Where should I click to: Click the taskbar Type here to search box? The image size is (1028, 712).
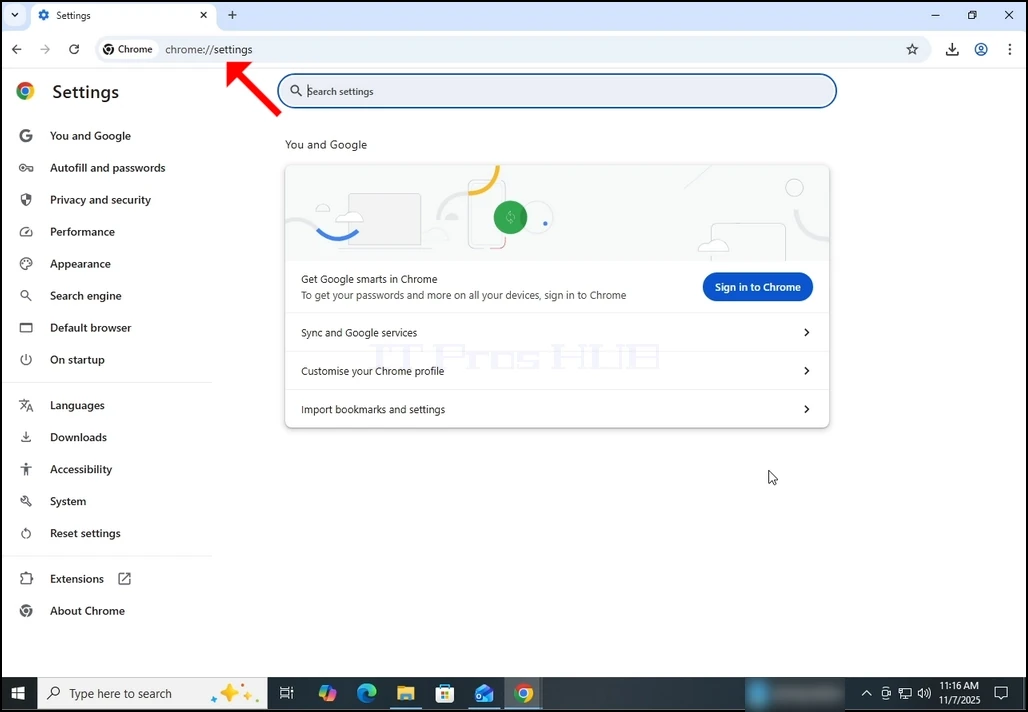coord(152,694)
